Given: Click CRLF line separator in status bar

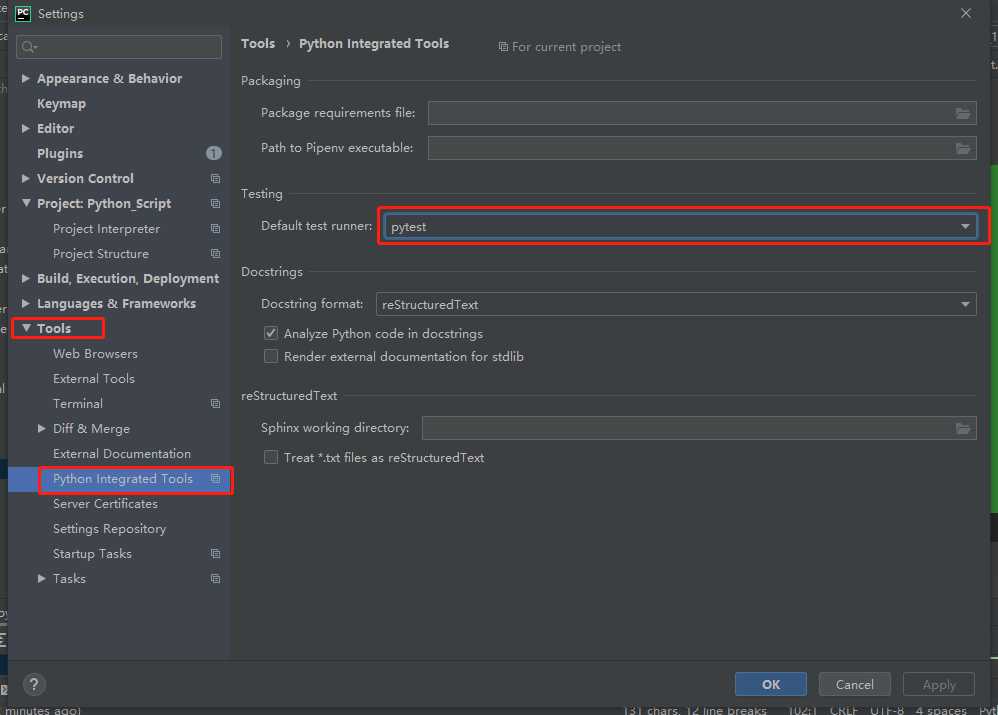Looking at the screenshot, I should click(843, 710).
